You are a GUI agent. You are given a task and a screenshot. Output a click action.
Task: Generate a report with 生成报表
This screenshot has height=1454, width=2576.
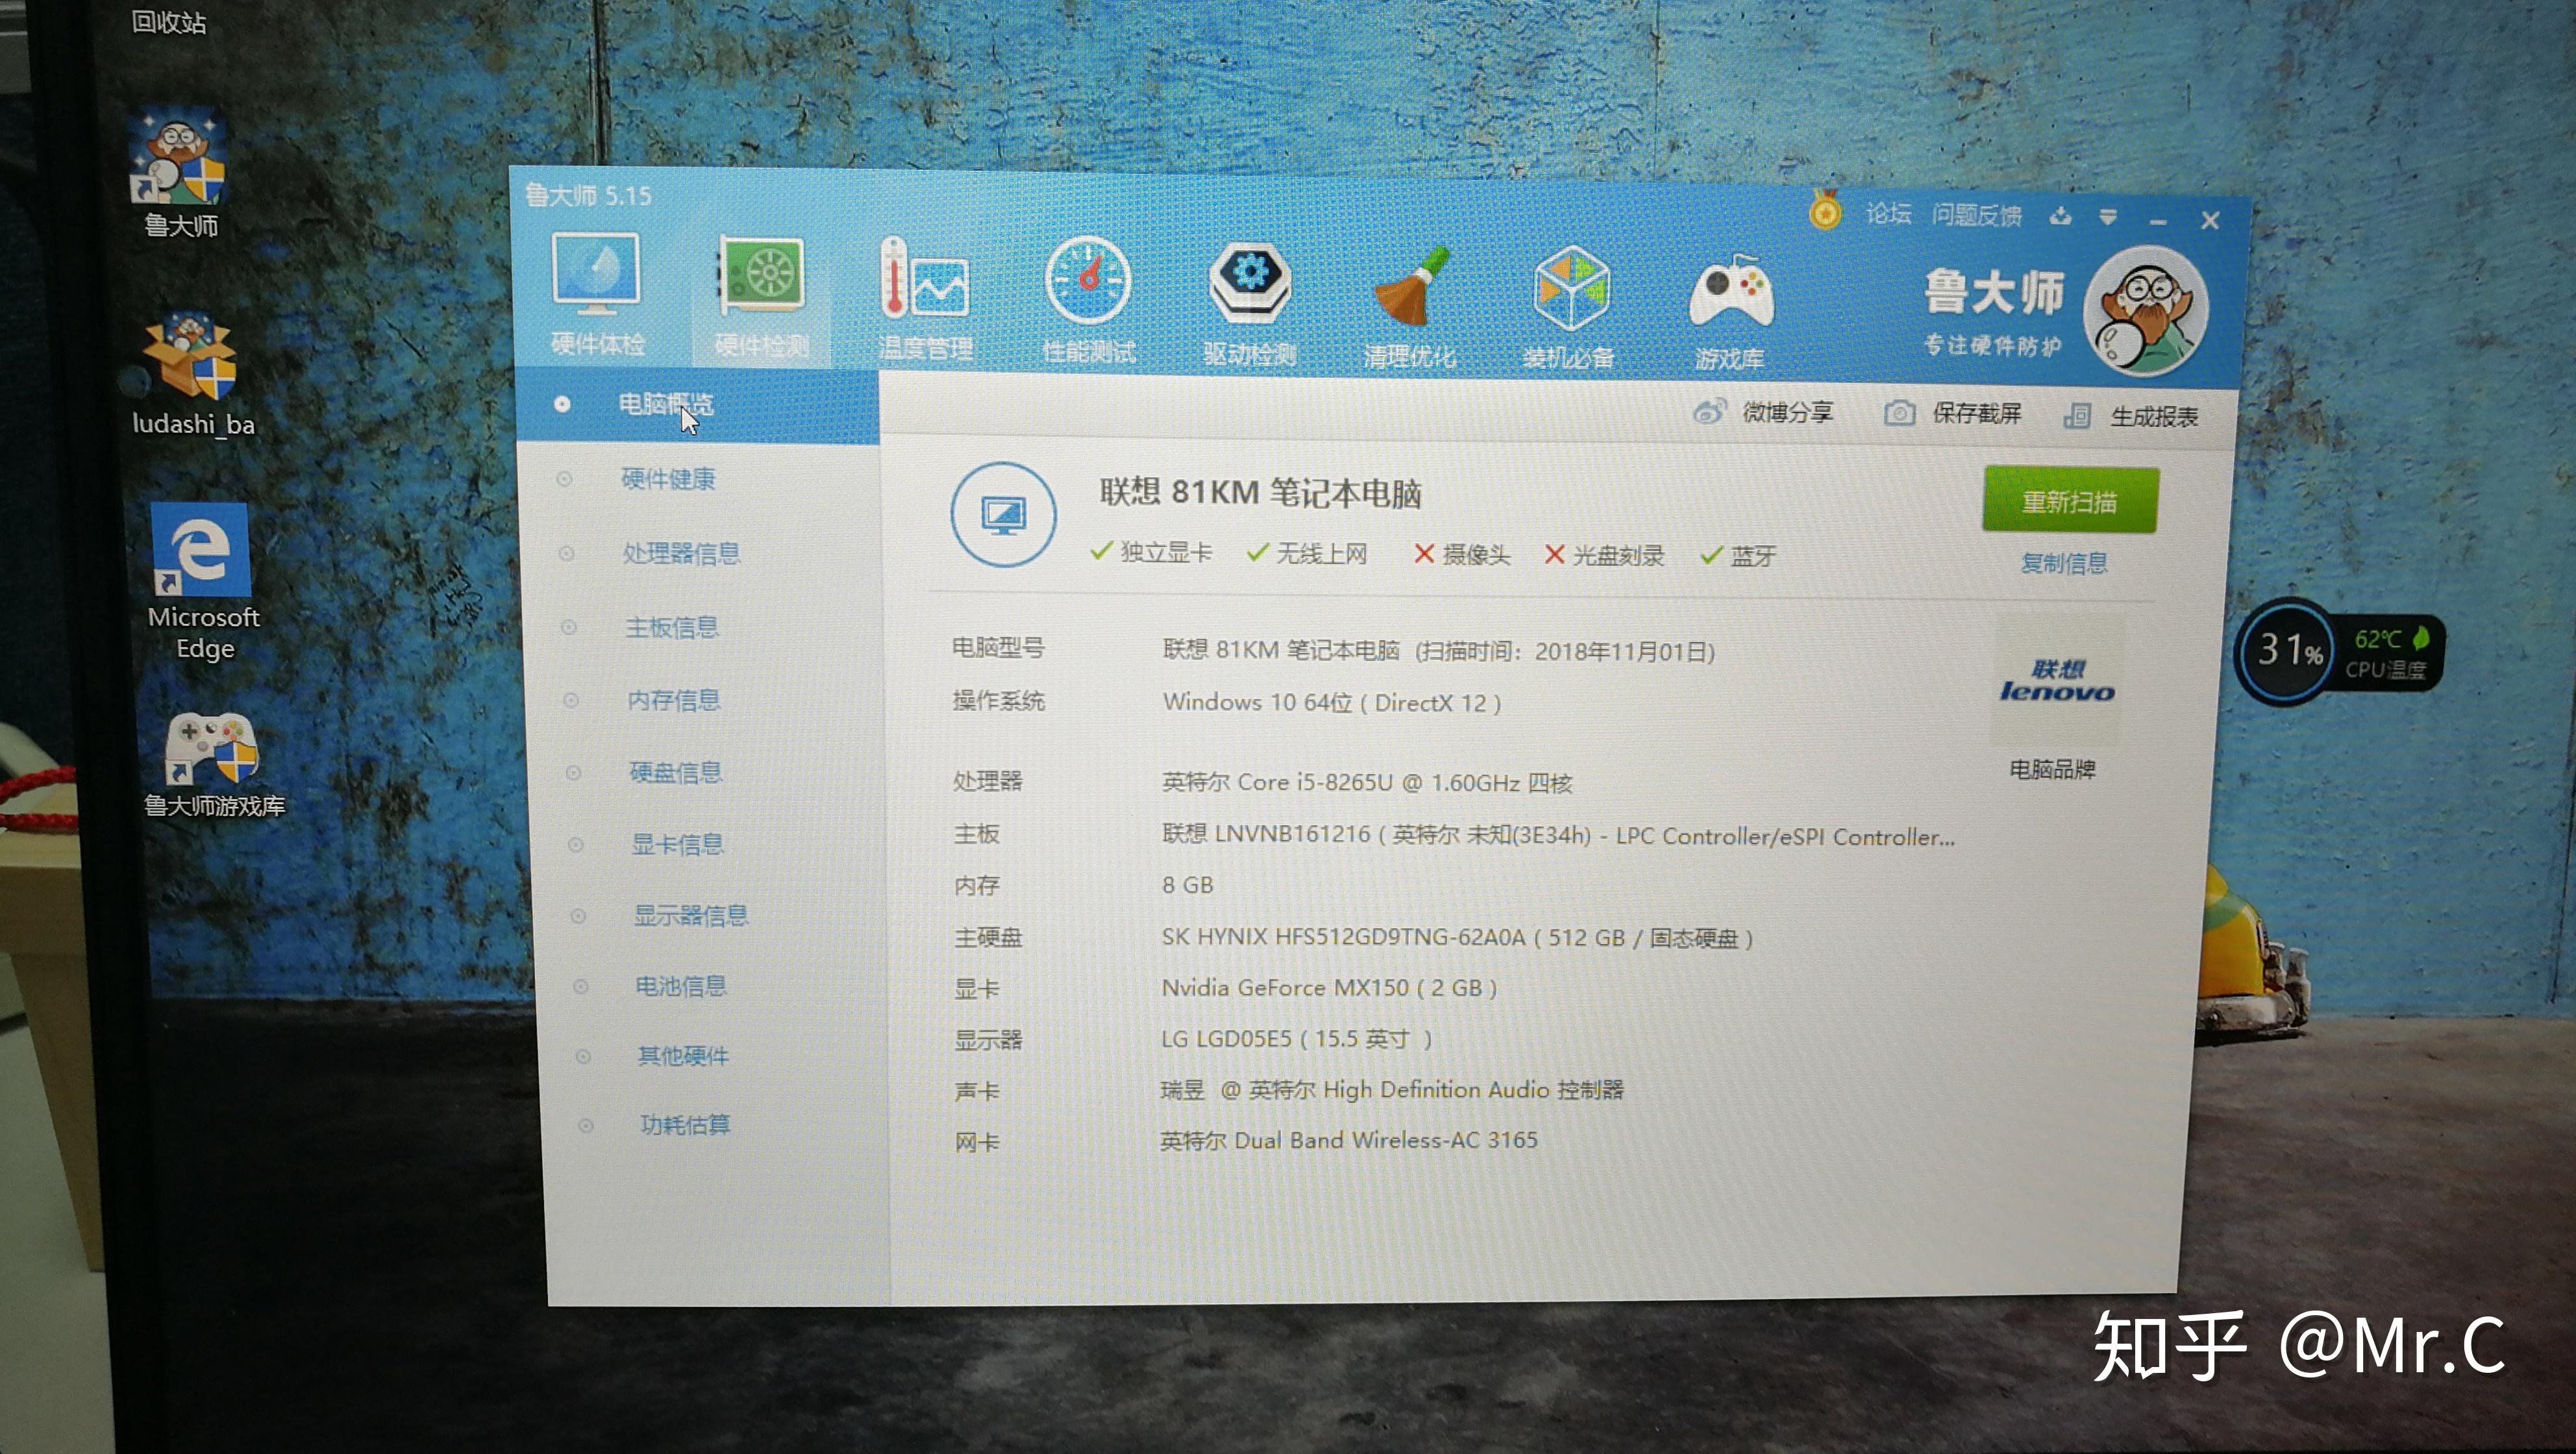pos(2131,416)
